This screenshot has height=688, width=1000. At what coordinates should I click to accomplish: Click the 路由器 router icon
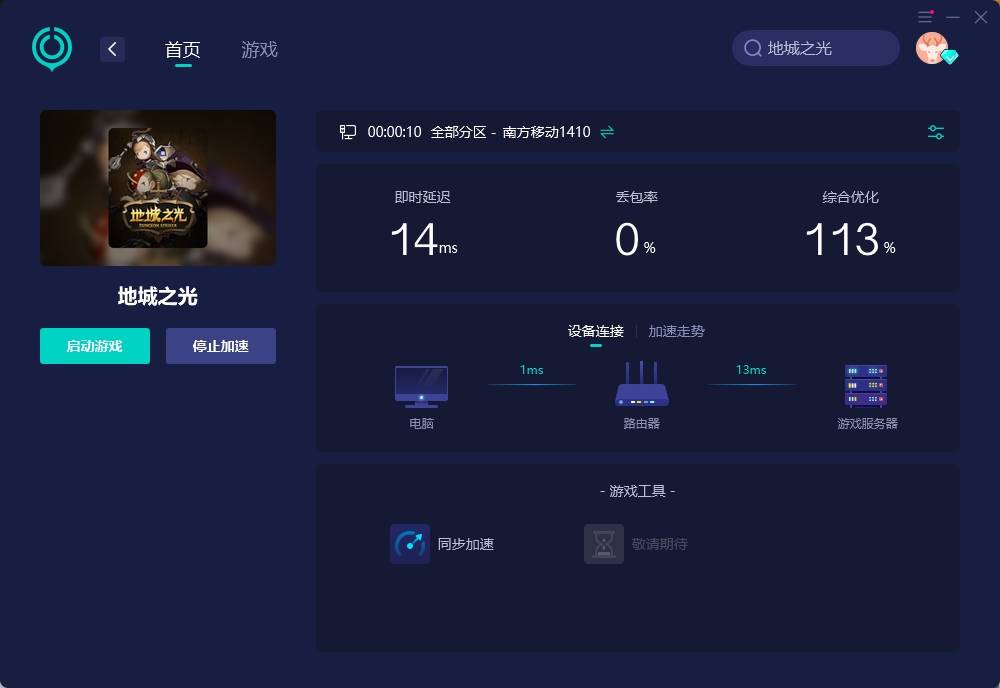(x=642, y=384)
